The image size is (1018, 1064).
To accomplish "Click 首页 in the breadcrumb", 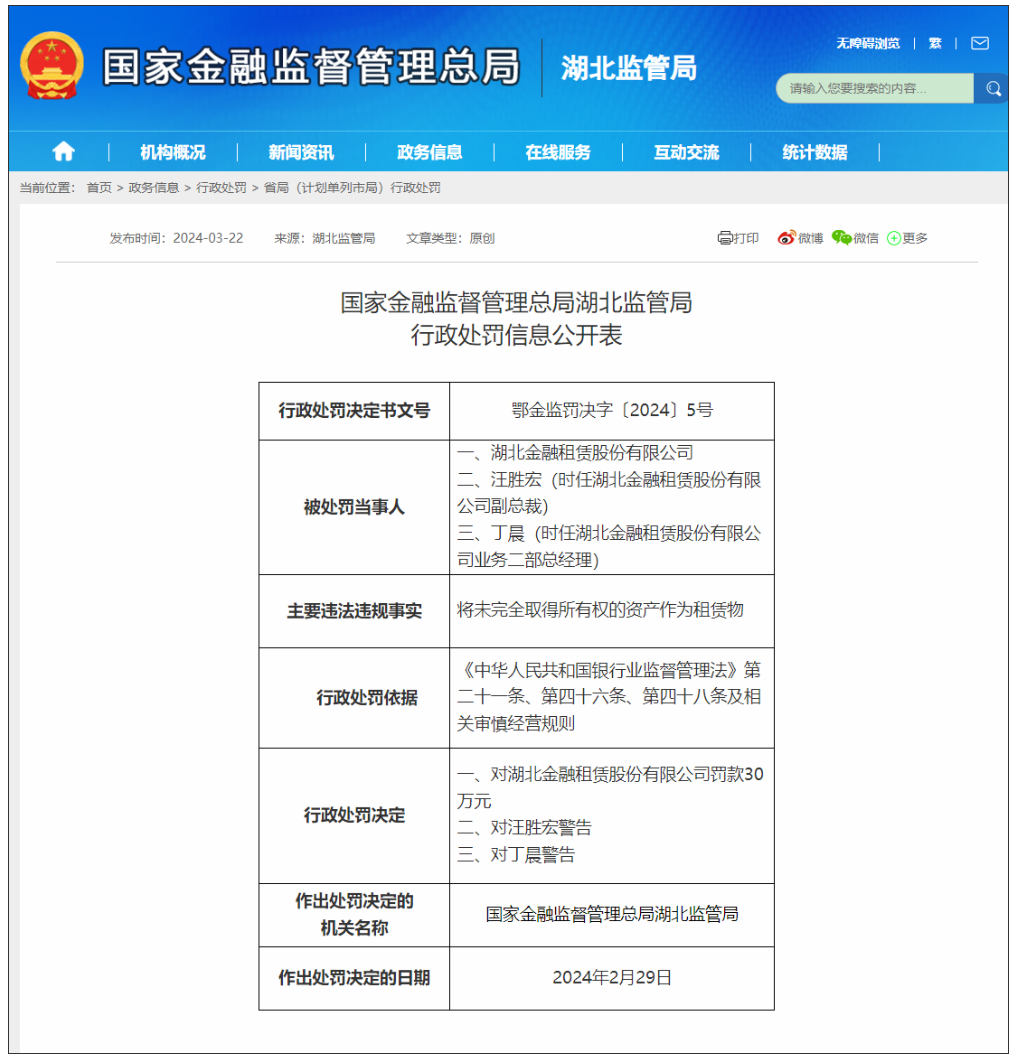I will (x=99, y=188).
